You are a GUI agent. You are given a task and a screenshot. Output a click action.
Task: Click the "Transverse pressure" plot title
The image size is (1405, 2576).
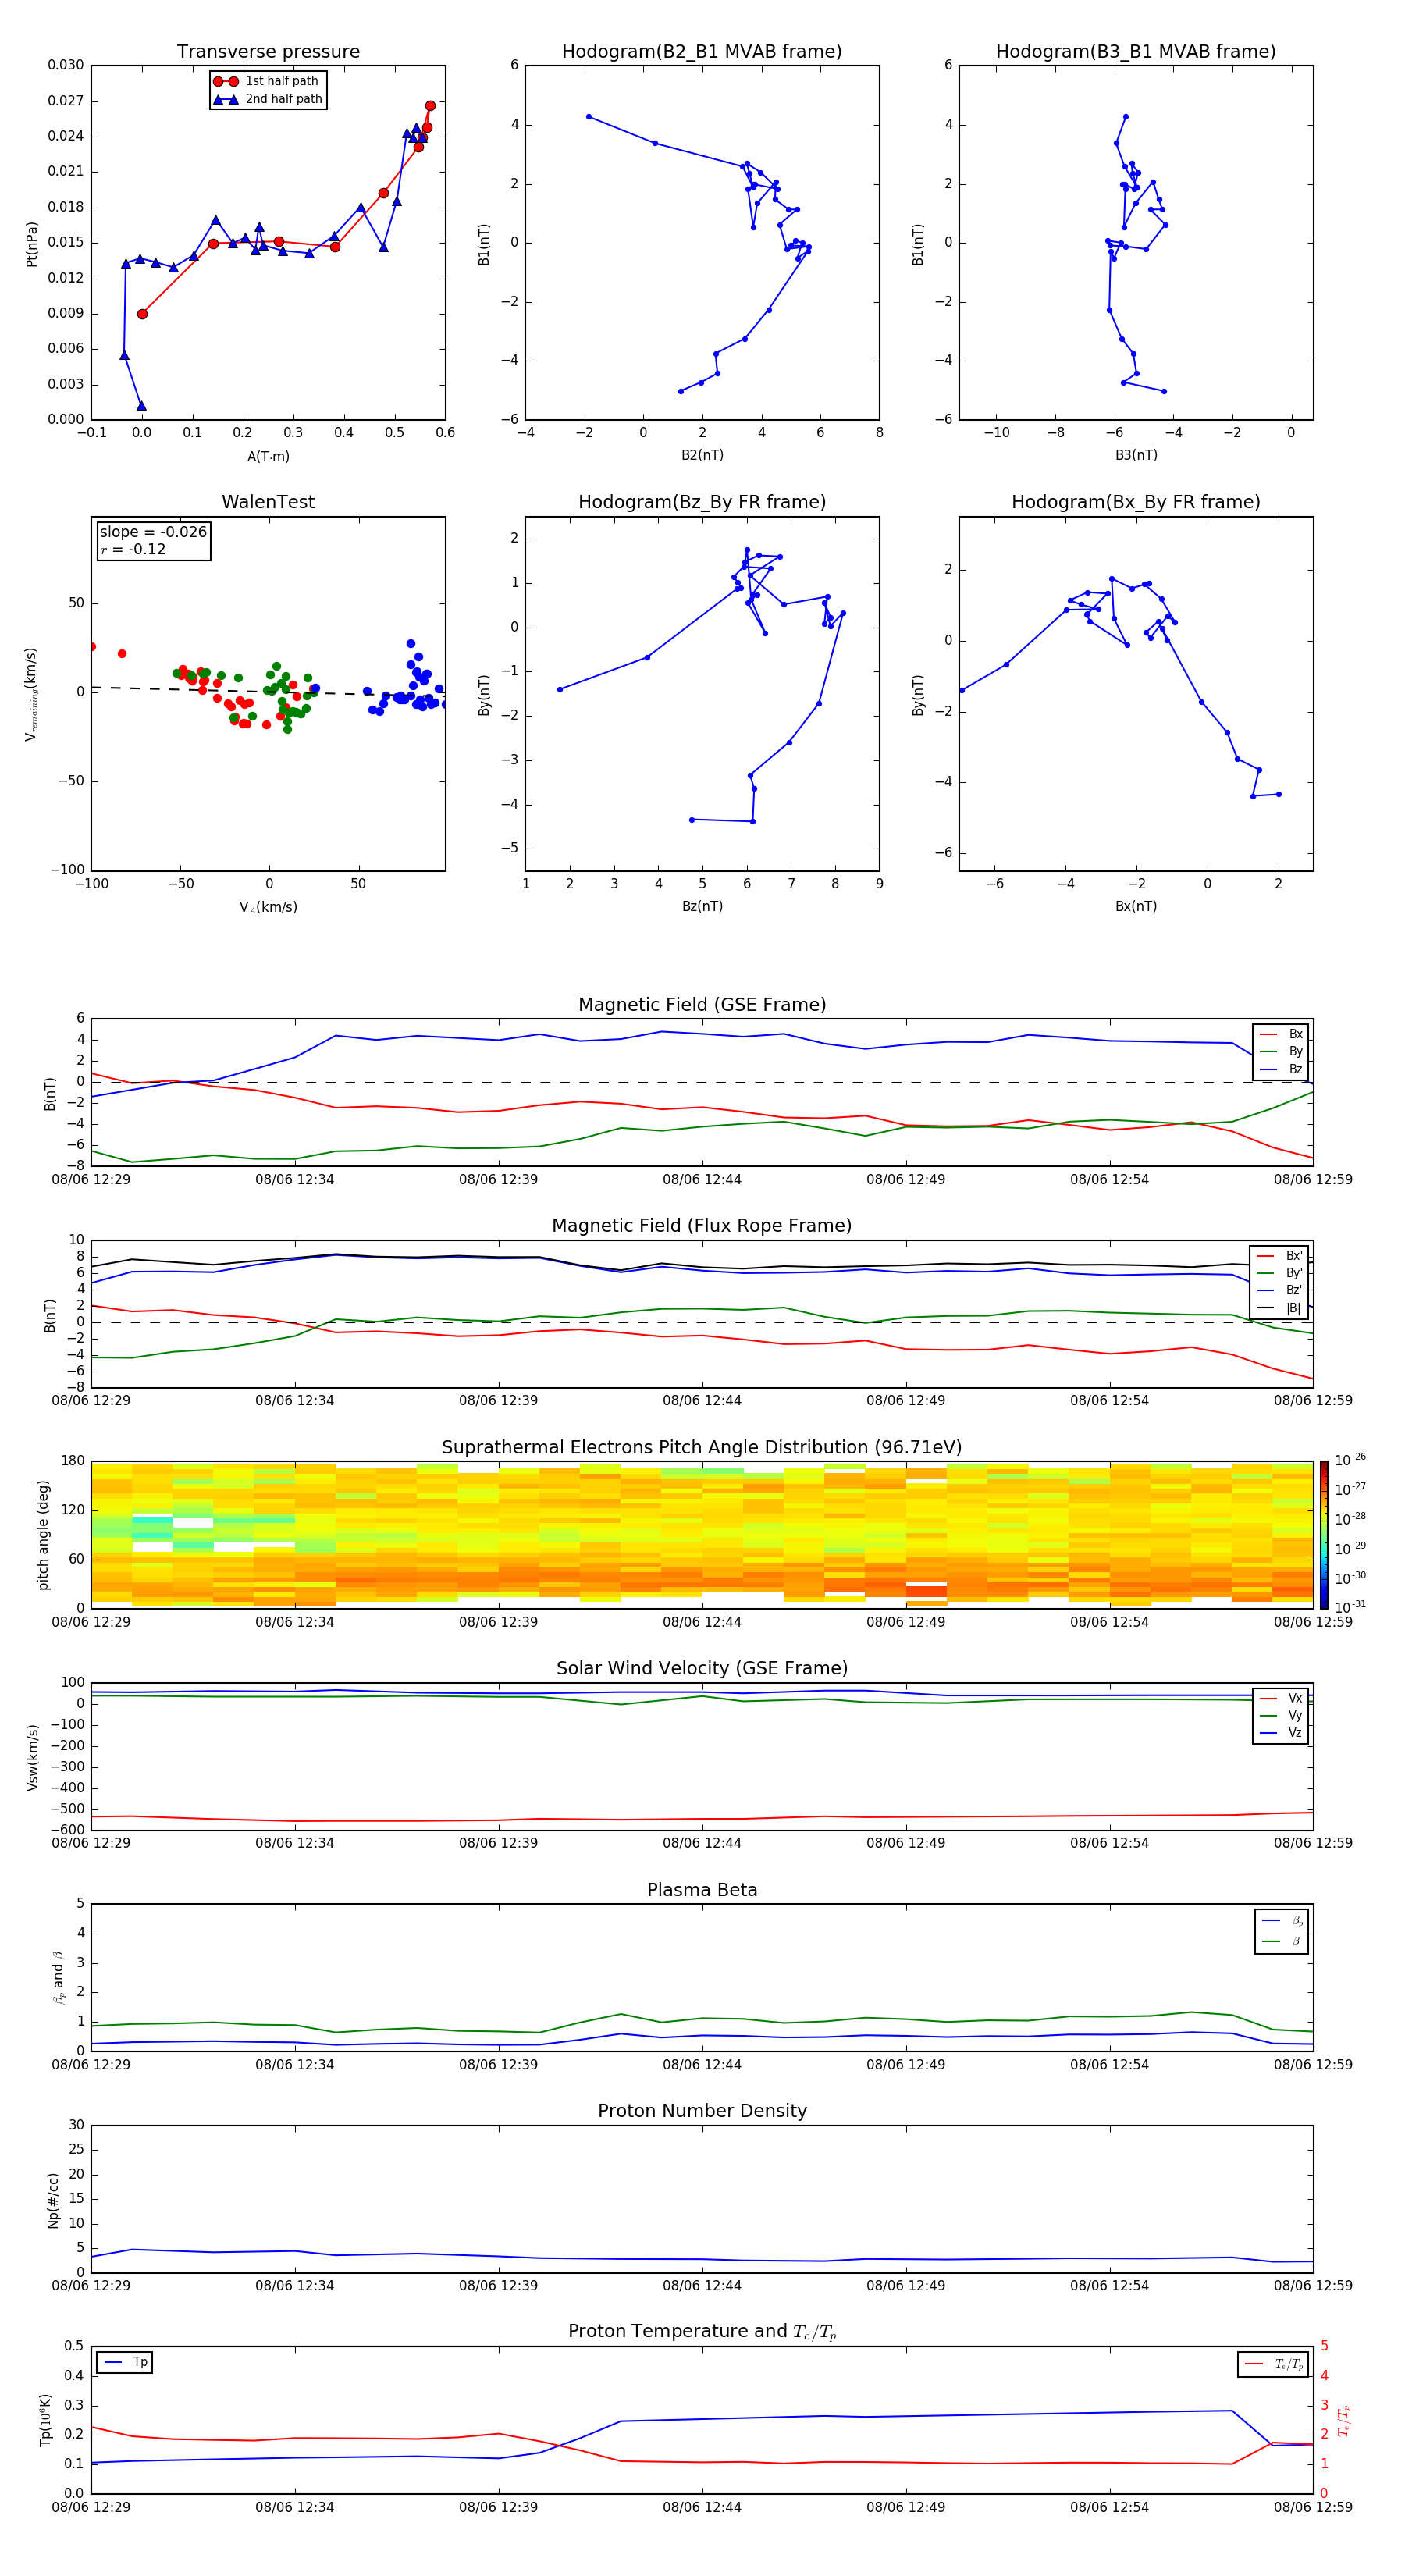pyautogui.click(x=268, y=52)
